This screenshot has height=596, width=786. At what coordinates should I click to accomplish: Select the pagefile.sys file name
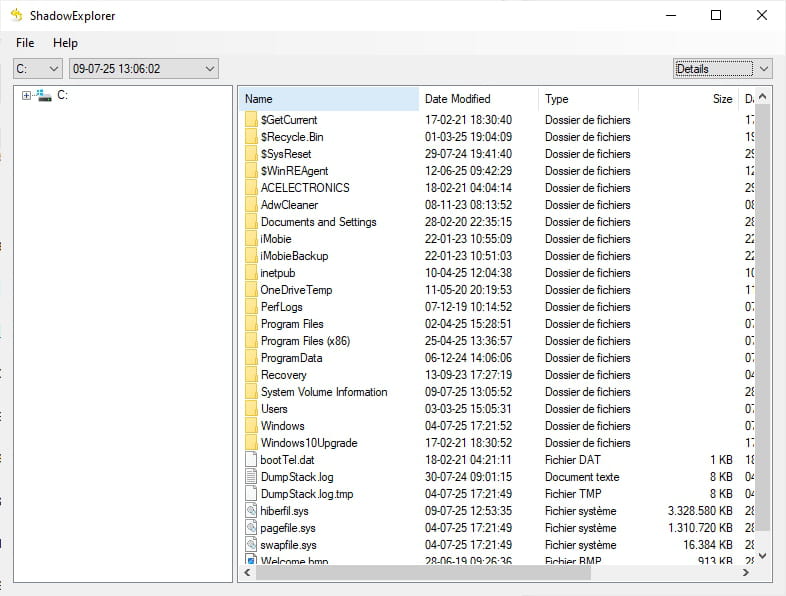288,528
